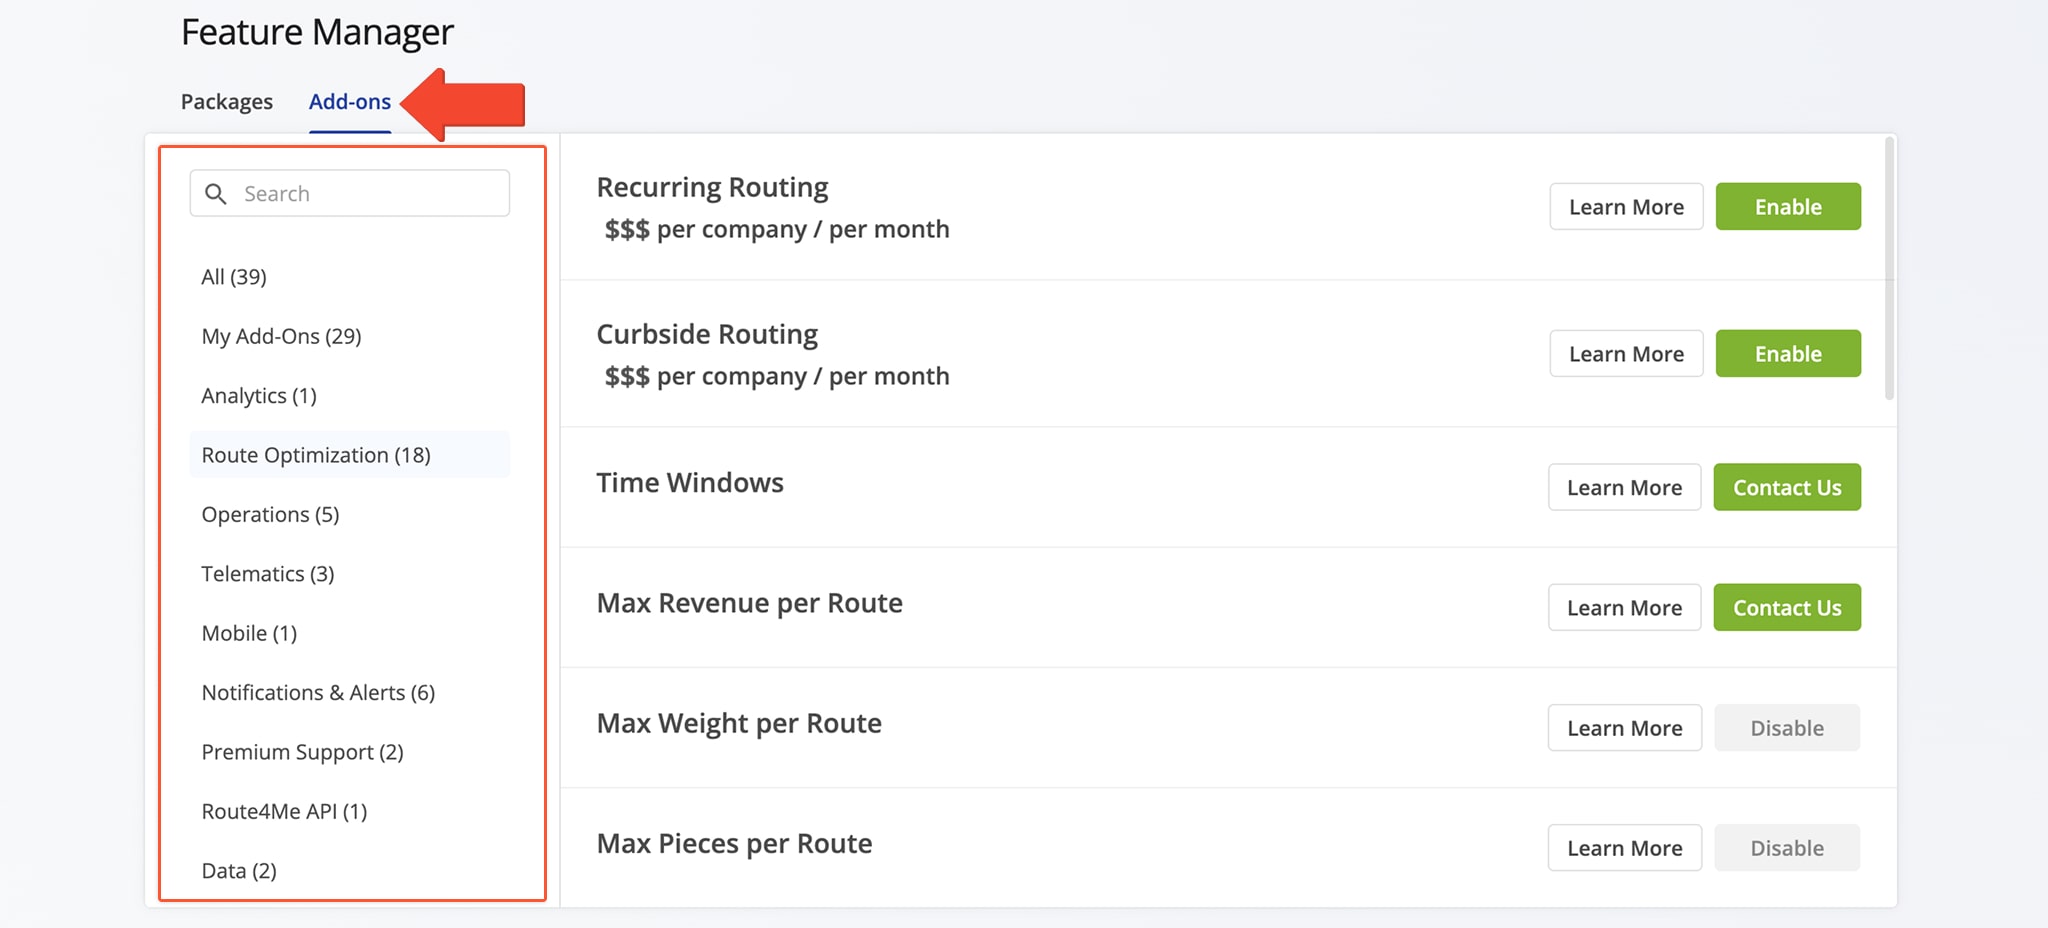The image size is (2048, 928).
Task: Select Telematics (3) in sidebar
Action: coord(268,574)
